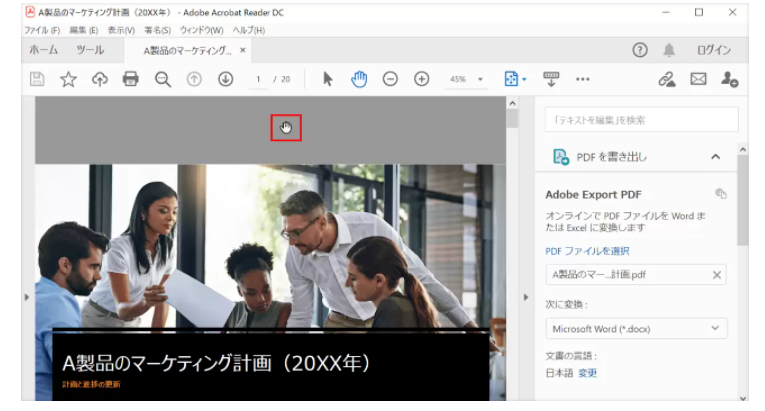The image size is (765, 411).
Task: Send file by email envelope icon
Action: pos(698,79)
